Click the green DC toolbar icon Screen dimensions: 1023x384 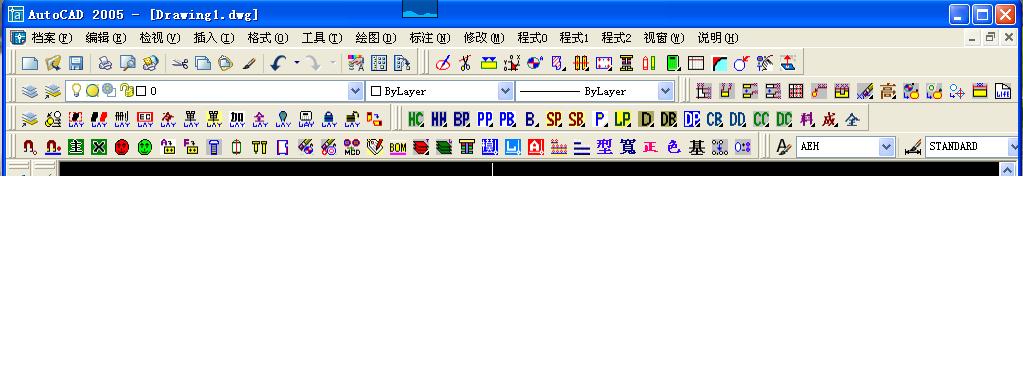click(x=784, y=119)
